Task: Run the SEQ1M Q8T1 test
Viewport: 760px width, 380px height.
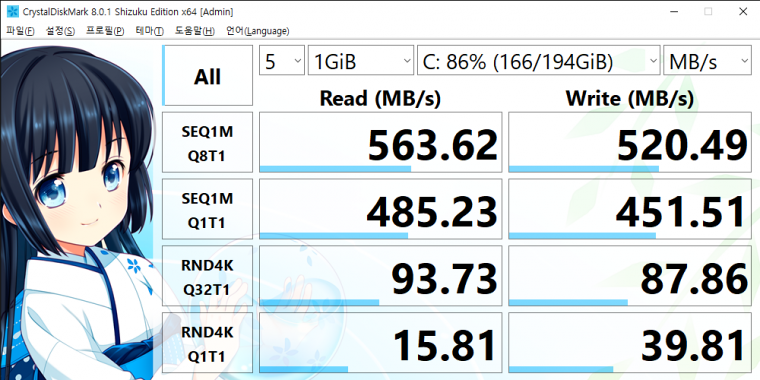Action: tap(207, 142)
